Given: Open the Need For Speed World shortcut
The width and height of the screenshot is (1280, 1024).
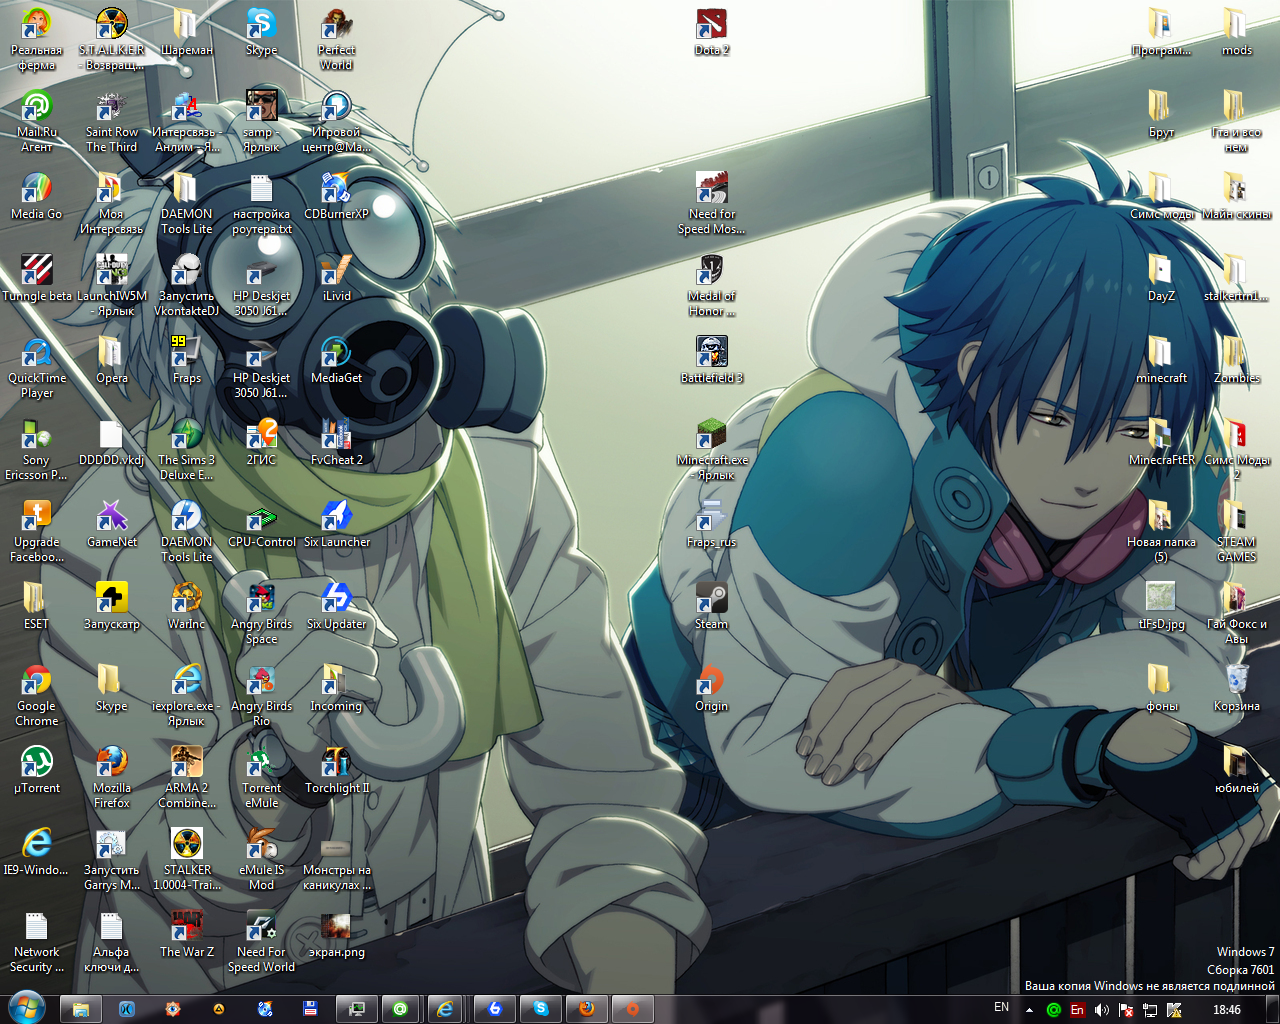Looking at the screenshot, I should point(261,940).
